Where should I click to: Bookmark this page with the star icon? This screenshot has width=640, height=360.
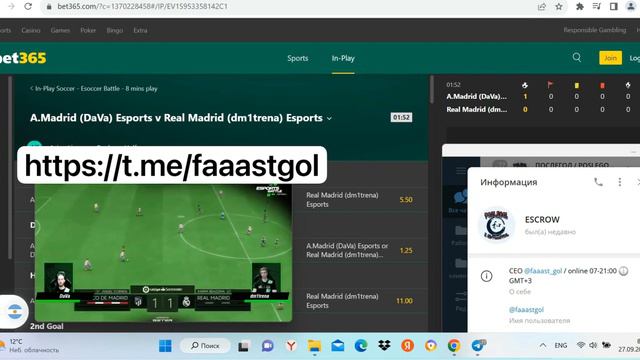click(x=559, y=7)
